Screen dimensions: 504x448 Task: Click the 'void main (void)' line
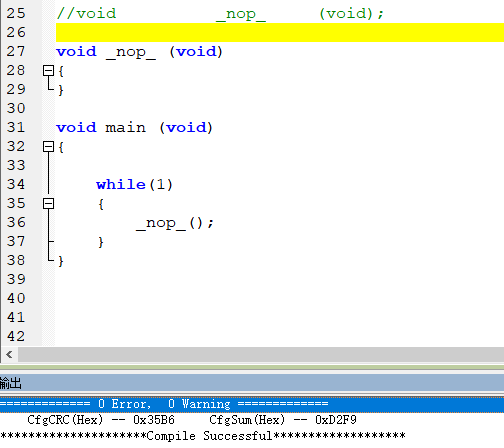(134, 128)
